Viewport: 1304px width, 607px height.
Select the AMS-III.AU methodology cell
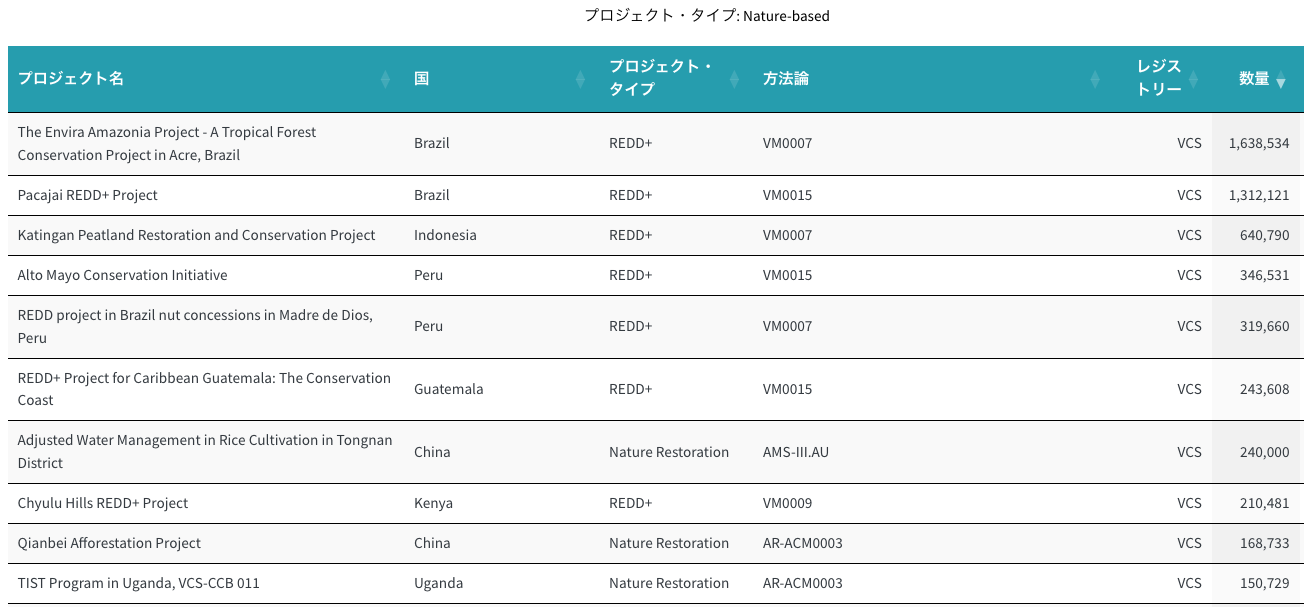(x=795, y=452)
